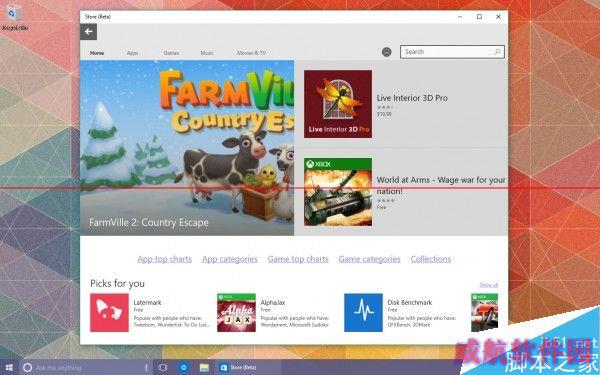Open the Windows Start button

click(x=9, y=368)
